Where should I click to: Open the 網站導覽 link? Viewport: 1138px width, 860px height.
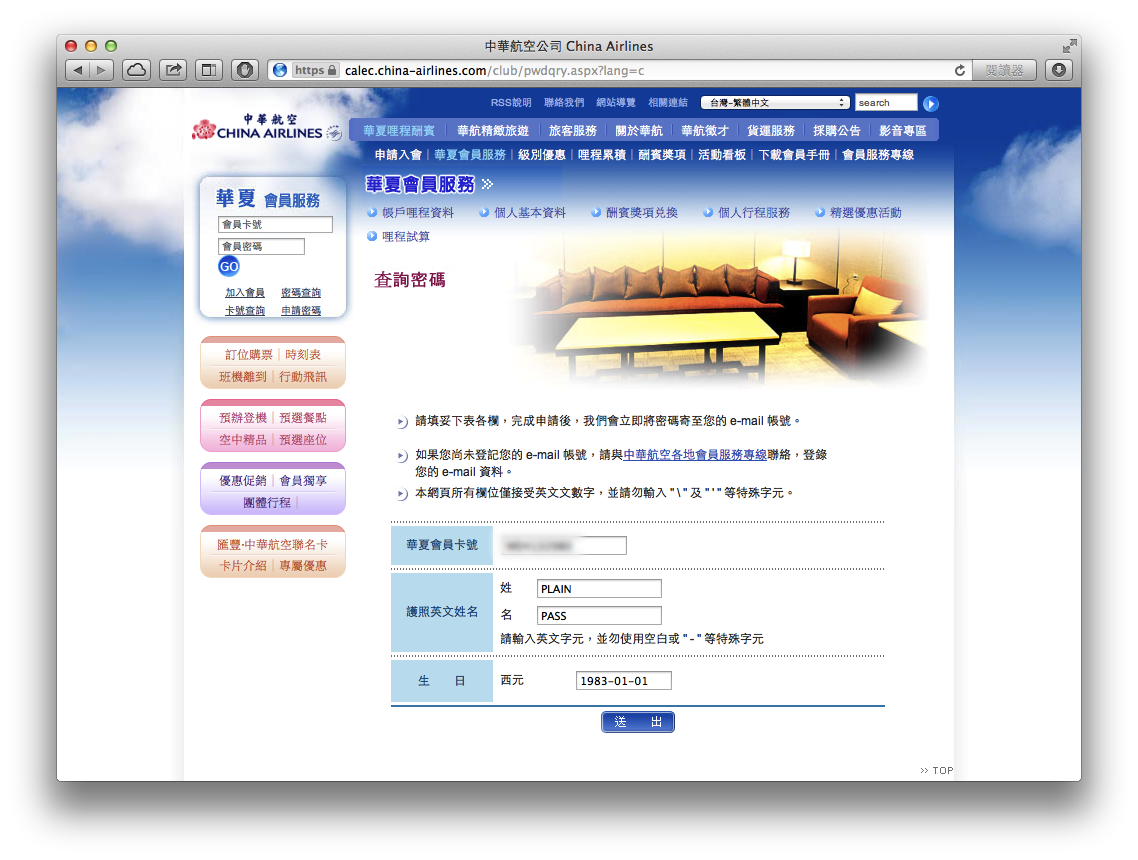[615, 102]
